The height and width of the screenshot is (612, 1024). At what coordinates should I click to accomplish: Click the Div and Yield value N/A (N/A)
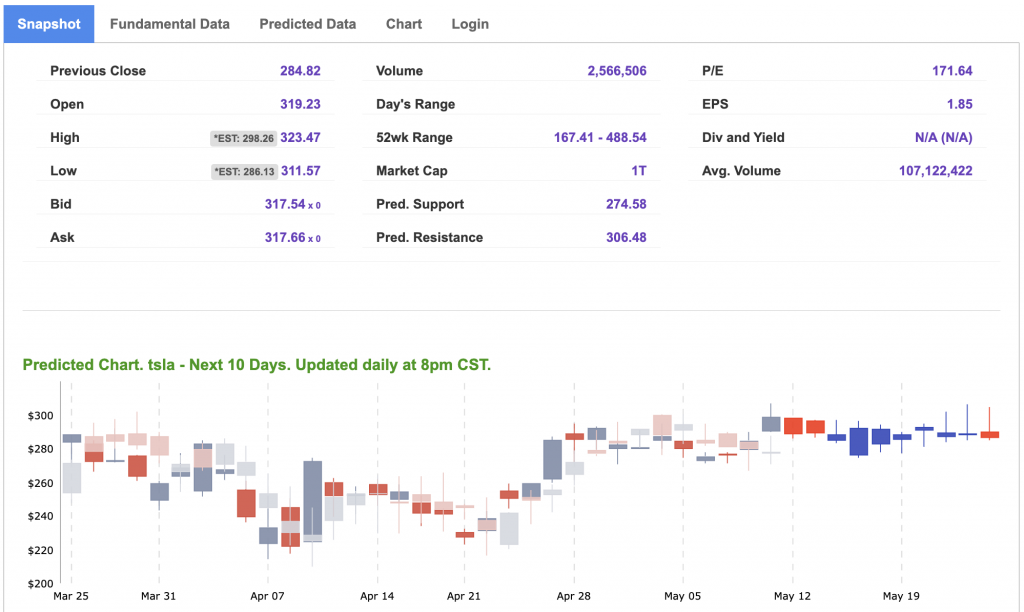click(944, 137)
